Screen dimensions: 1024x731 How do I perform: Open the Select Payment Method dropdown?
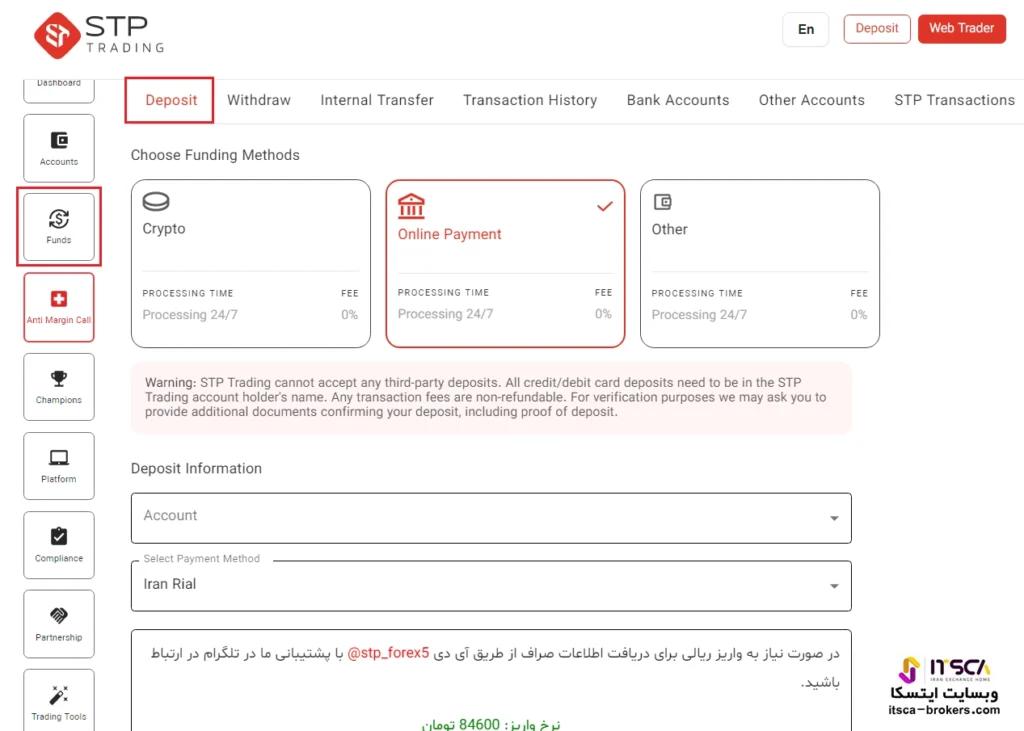(491, 586)
